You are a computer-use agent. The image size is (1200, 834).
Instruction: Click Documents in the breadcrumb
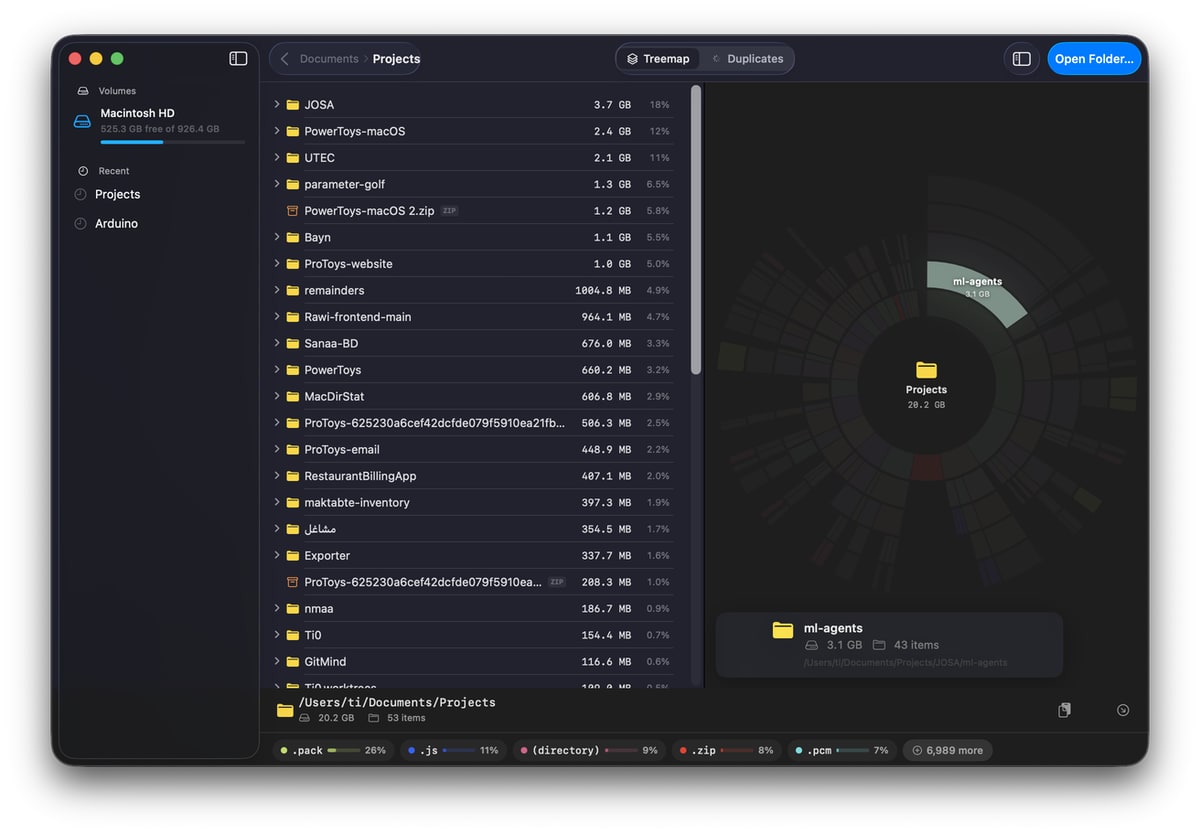click(x=329, y=59)
